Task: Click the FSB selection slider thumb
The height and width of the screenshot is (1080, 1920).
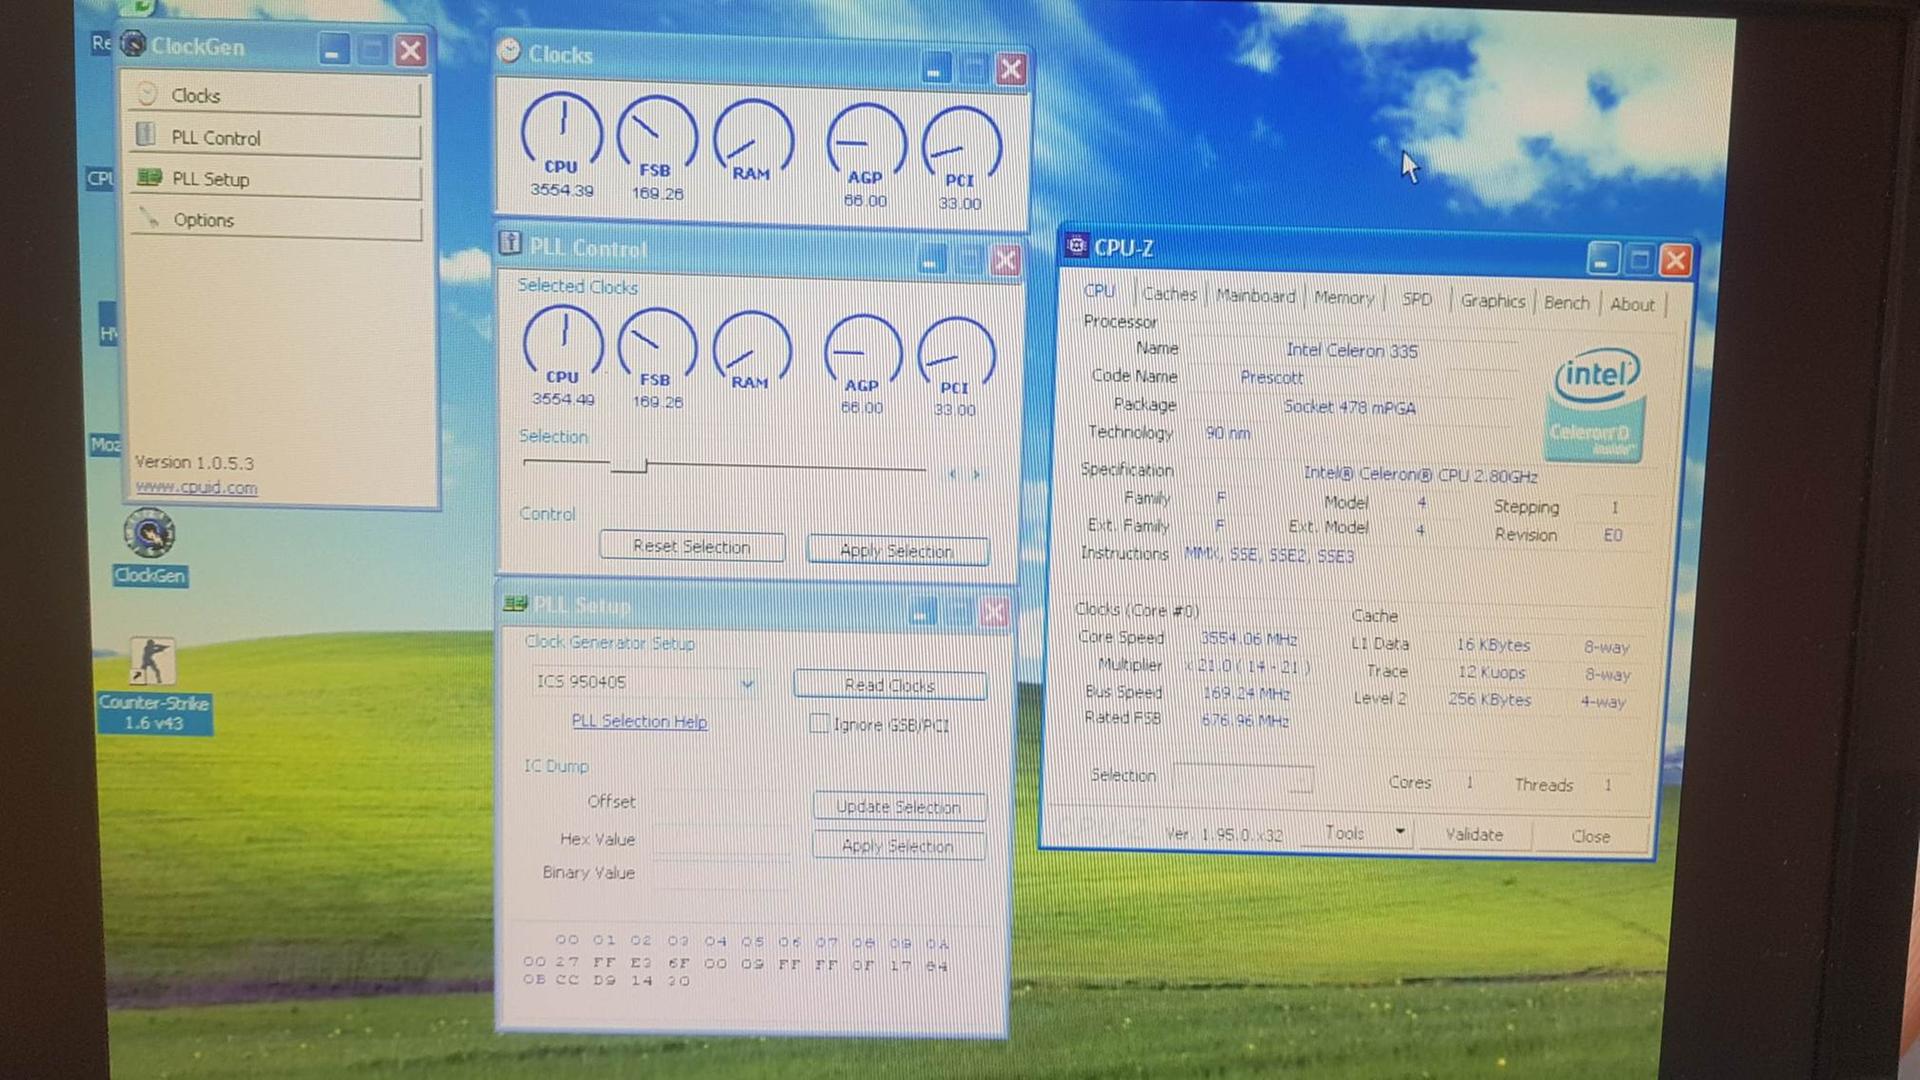Action: pos(630,466)
